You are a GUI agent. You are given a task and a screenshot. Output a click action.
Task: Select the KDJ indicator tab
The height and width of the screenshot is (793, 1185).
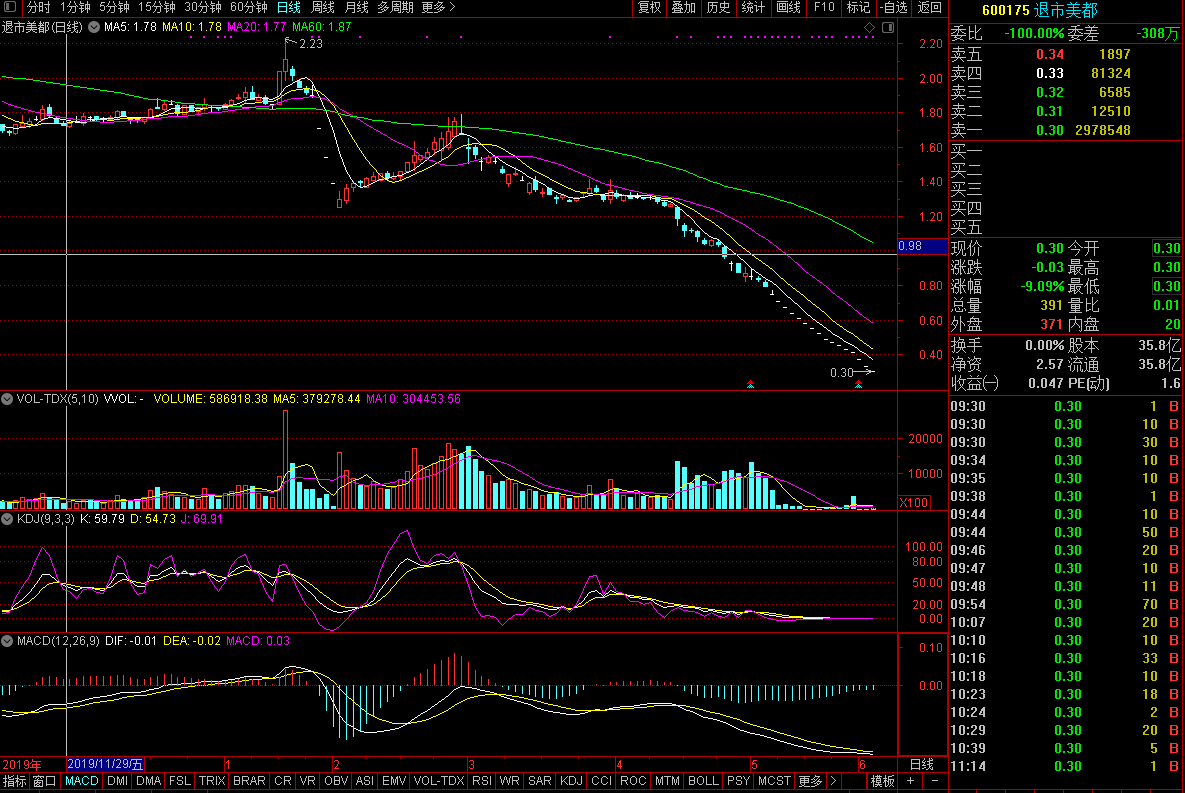click(571, 781)
